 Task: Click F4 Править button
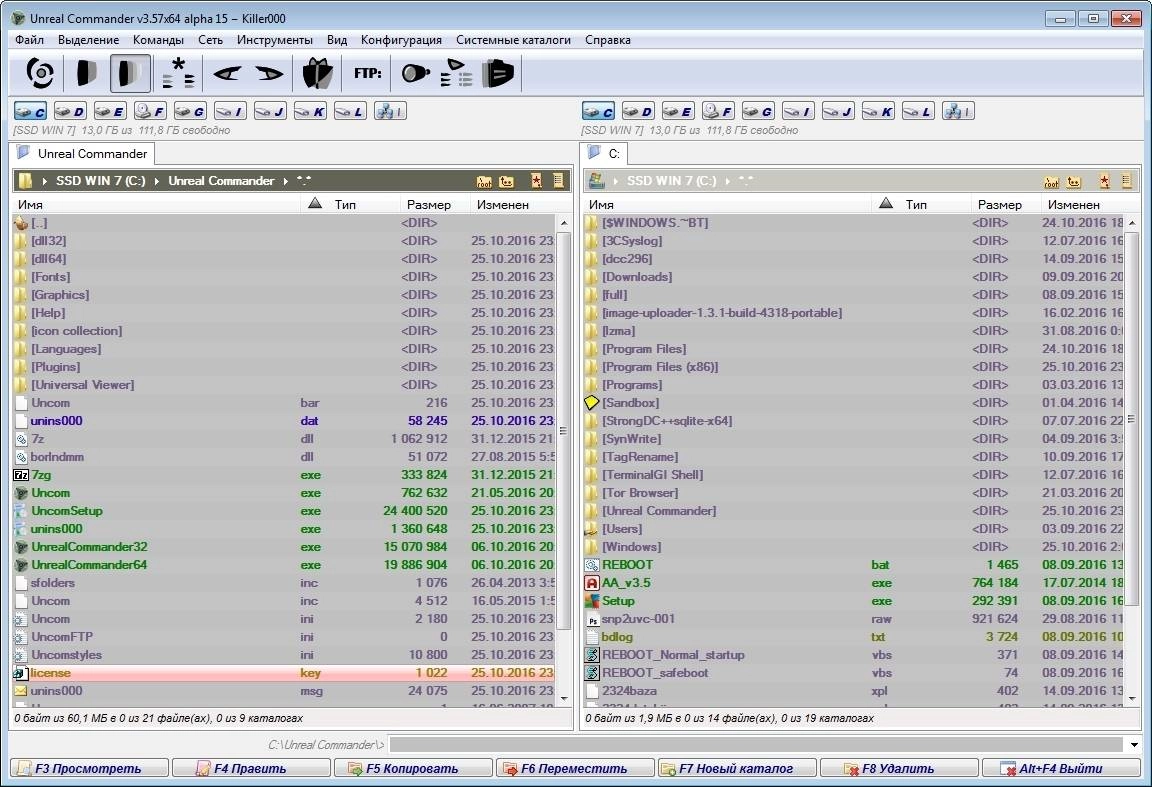251,769
